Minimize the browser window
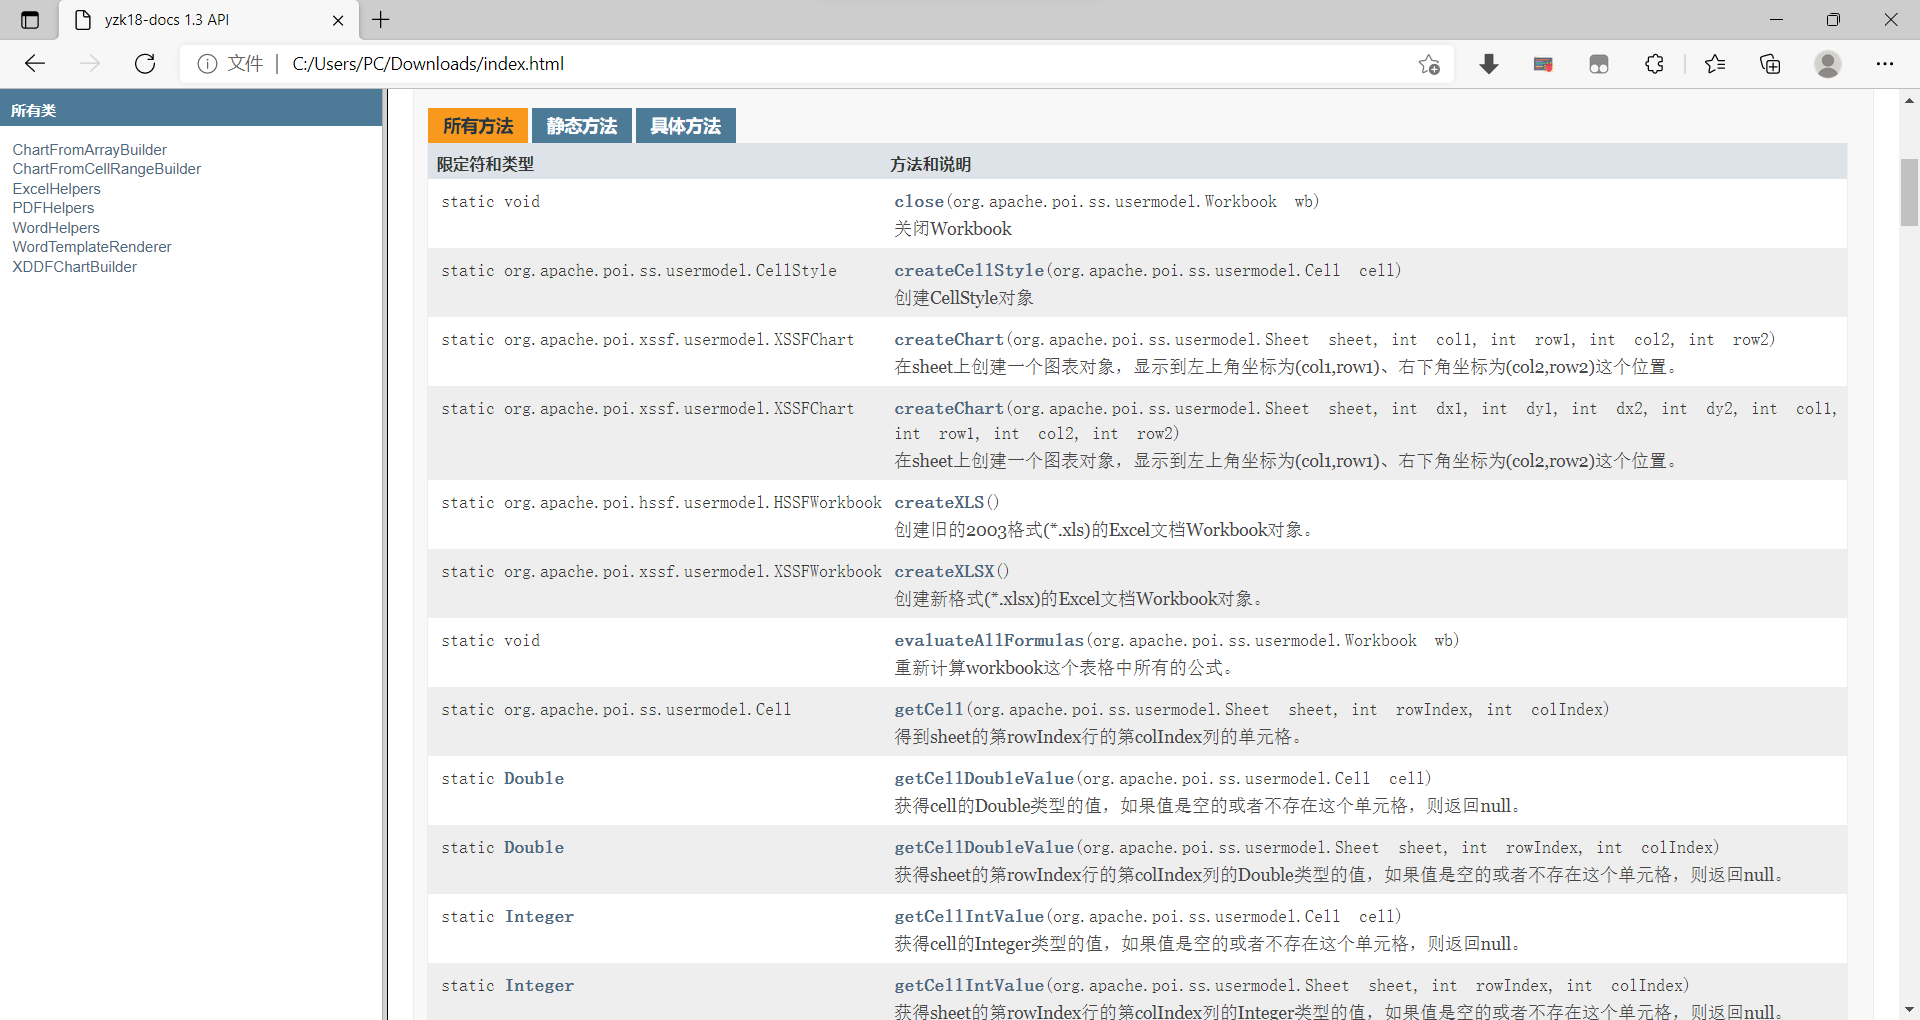The height and width of the screenshot is (1020, 1920). coord(1776,20)
